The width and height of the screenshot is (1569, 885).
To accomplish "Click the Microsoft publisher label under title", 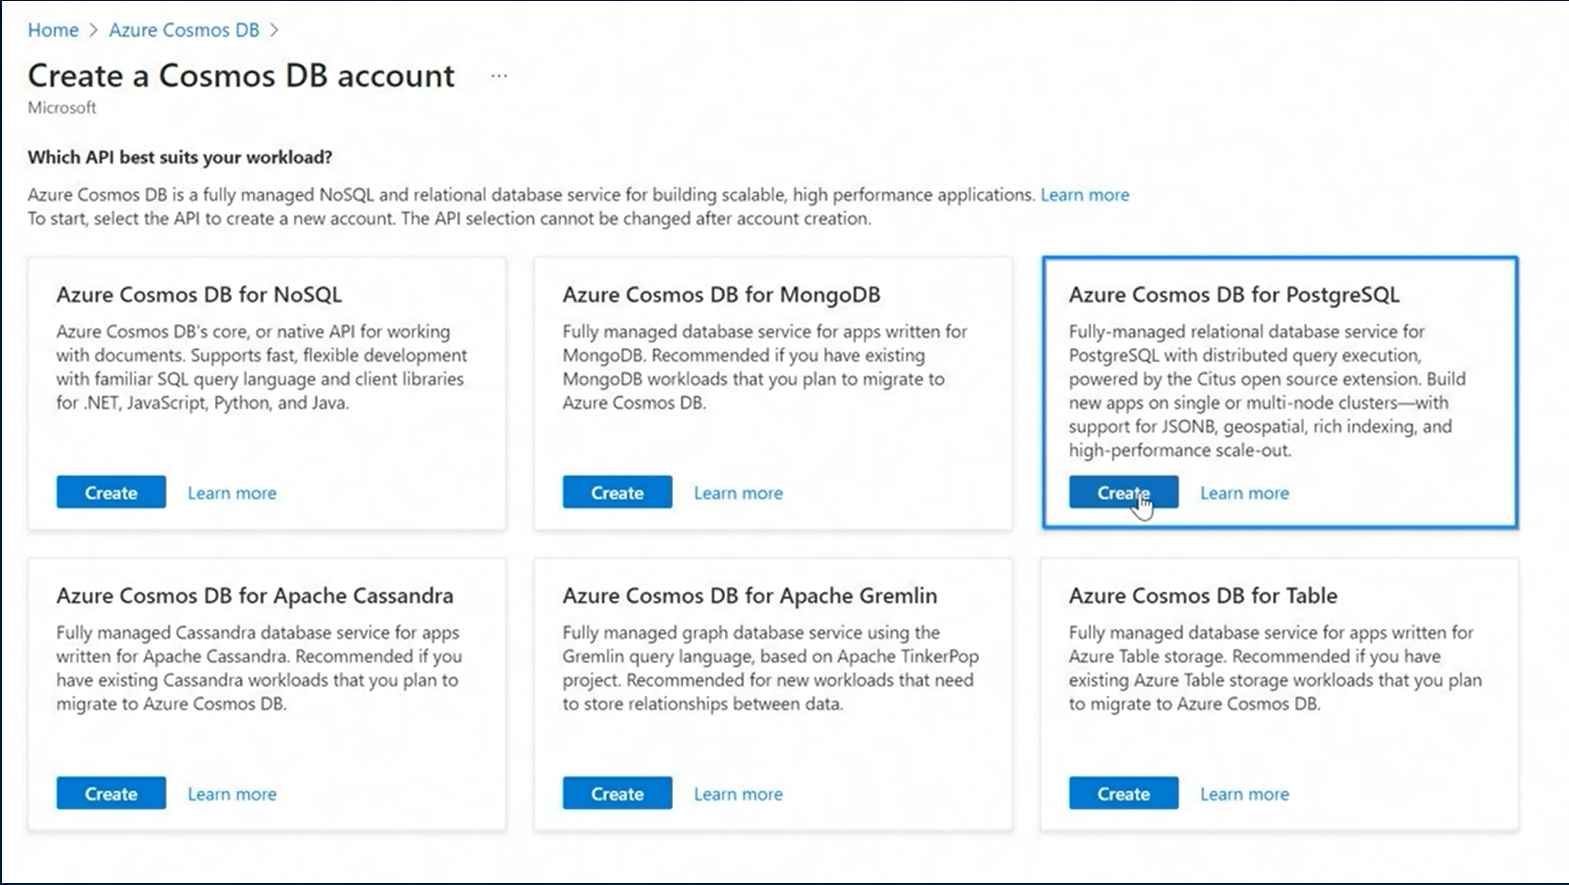I will tap(62, 108).
